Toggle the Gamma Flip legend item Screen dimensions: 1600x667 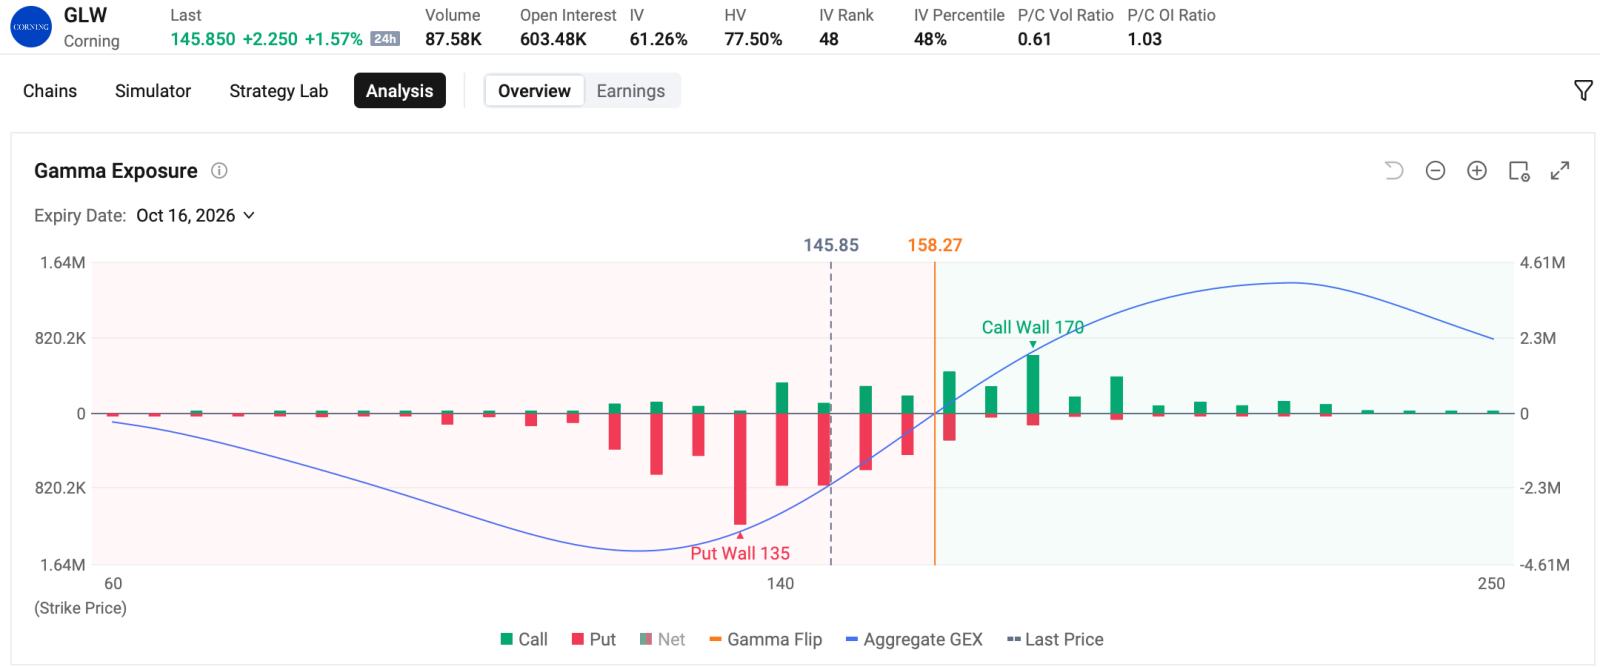click(765, 639)
